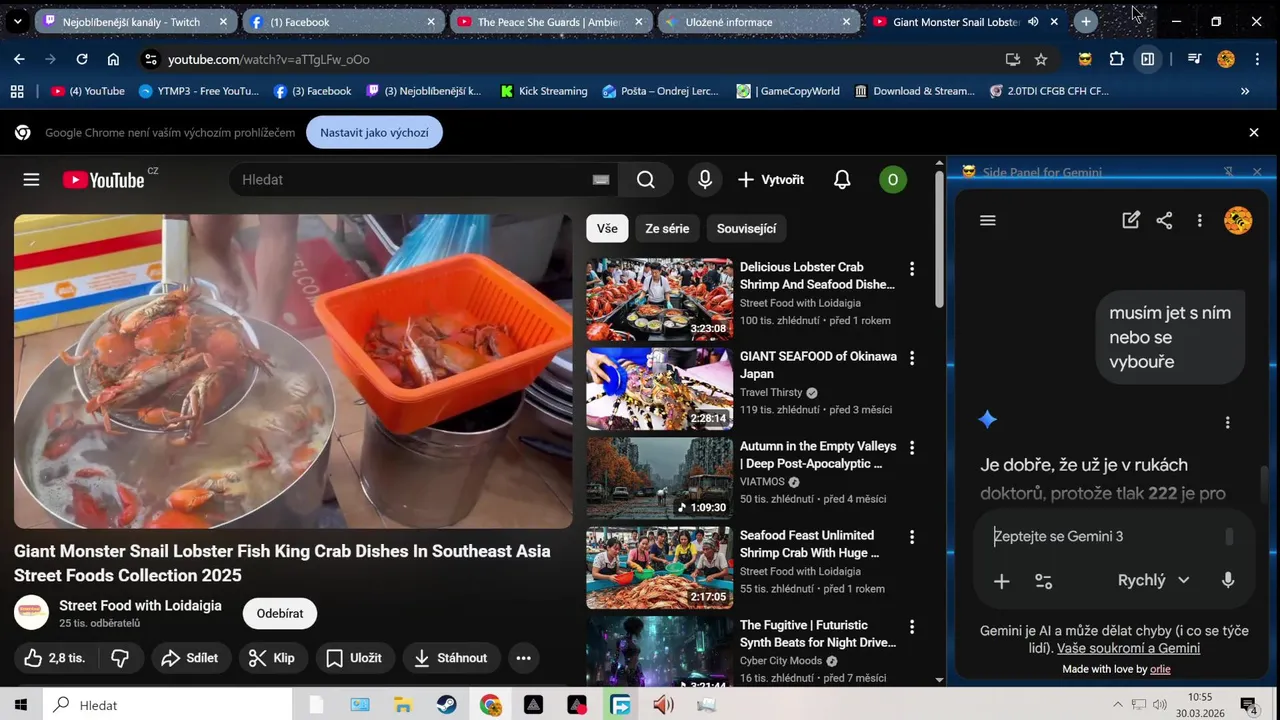Open options for Seafood Feast Unlimited video
This screenshot has width=1280, height=720.
[x=911, y=537]
